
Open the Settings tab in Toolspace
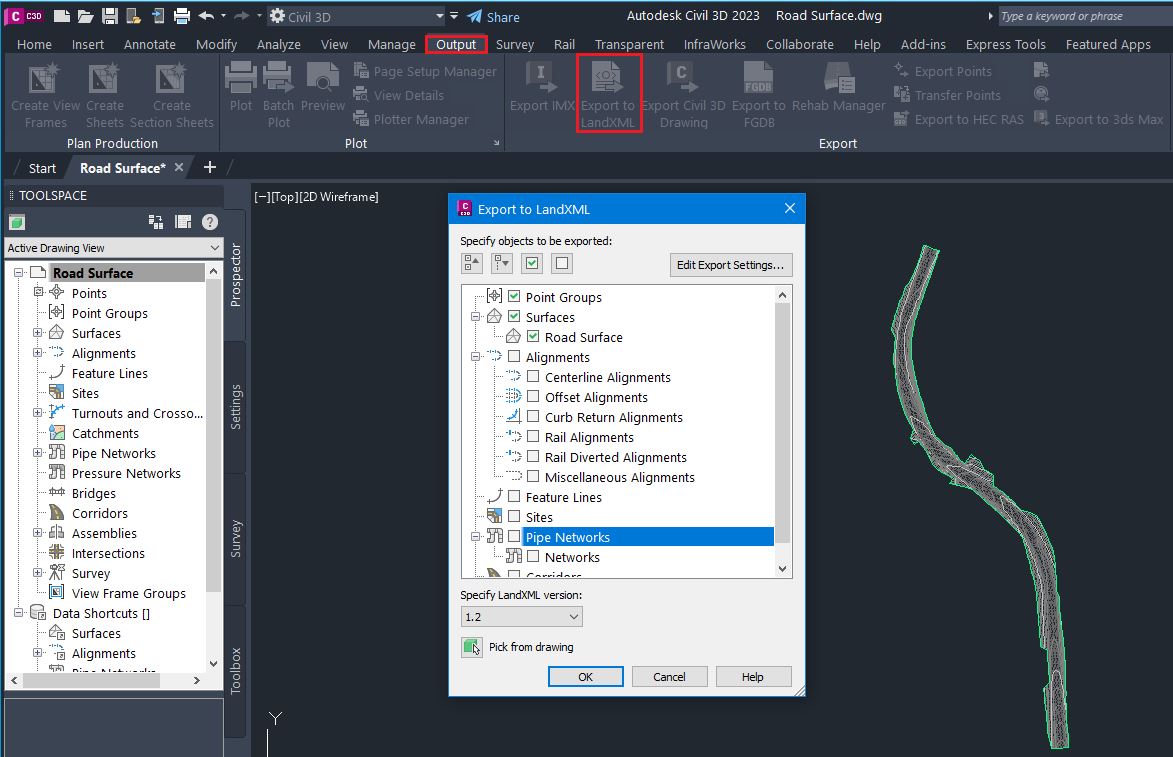click(x=236, y=407)
